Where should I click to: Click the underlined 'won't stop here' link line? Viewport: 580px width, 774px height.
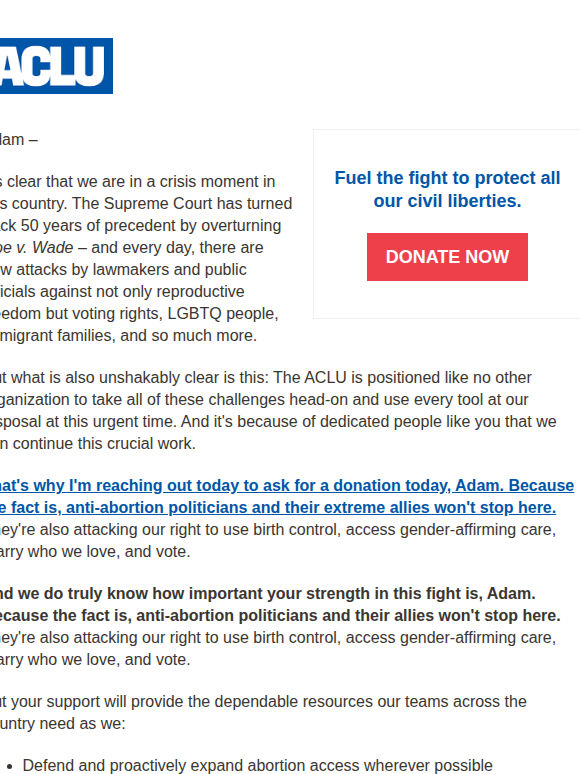278,507
